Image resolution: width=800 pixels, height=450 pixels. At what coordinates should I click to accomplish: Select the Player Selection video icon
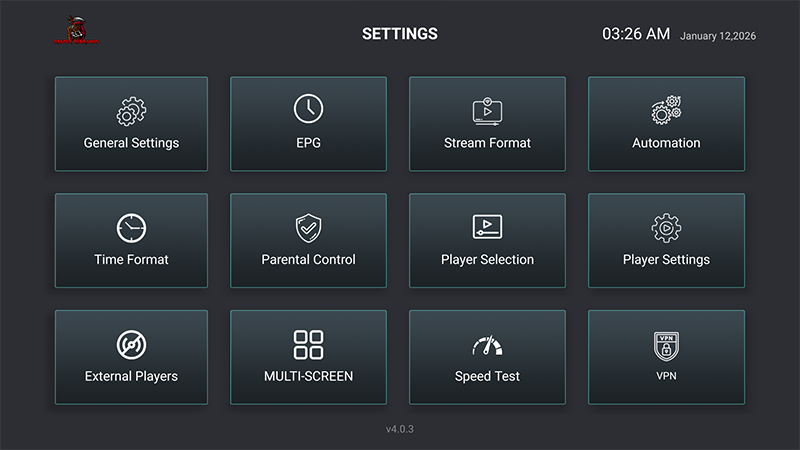tap(487, 227)
